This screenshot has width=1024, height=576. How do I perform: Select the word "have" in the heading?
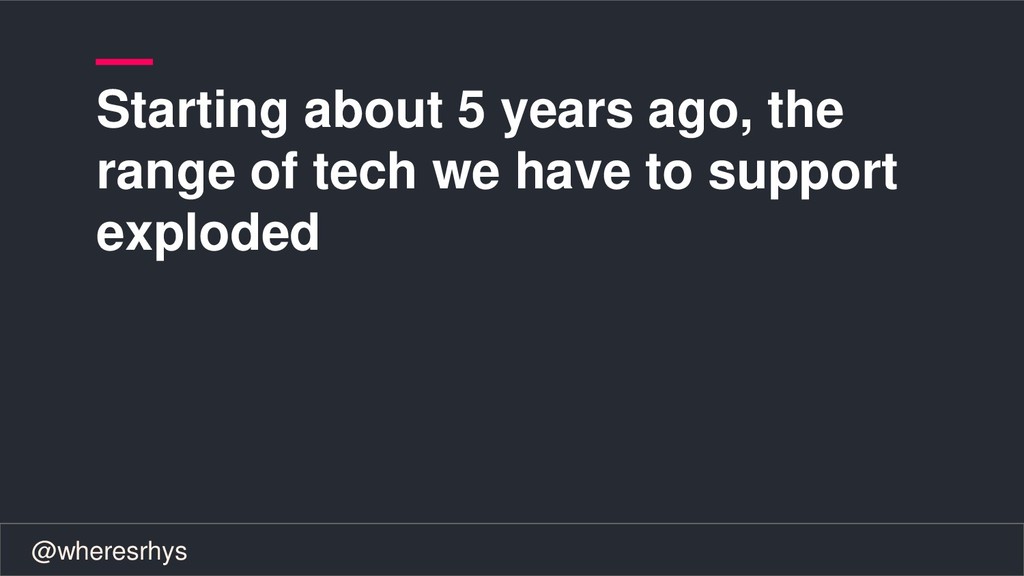click(x=573, y=171)
